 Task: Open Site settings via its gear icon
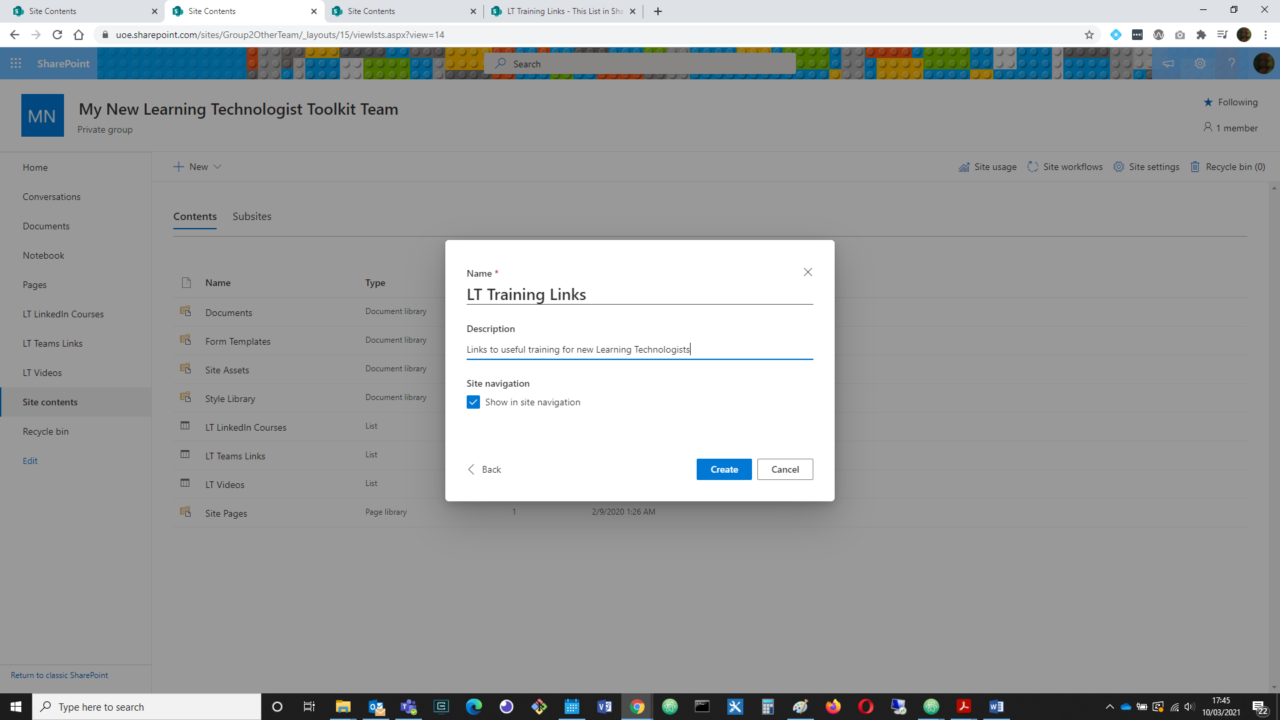(1118, 166)
